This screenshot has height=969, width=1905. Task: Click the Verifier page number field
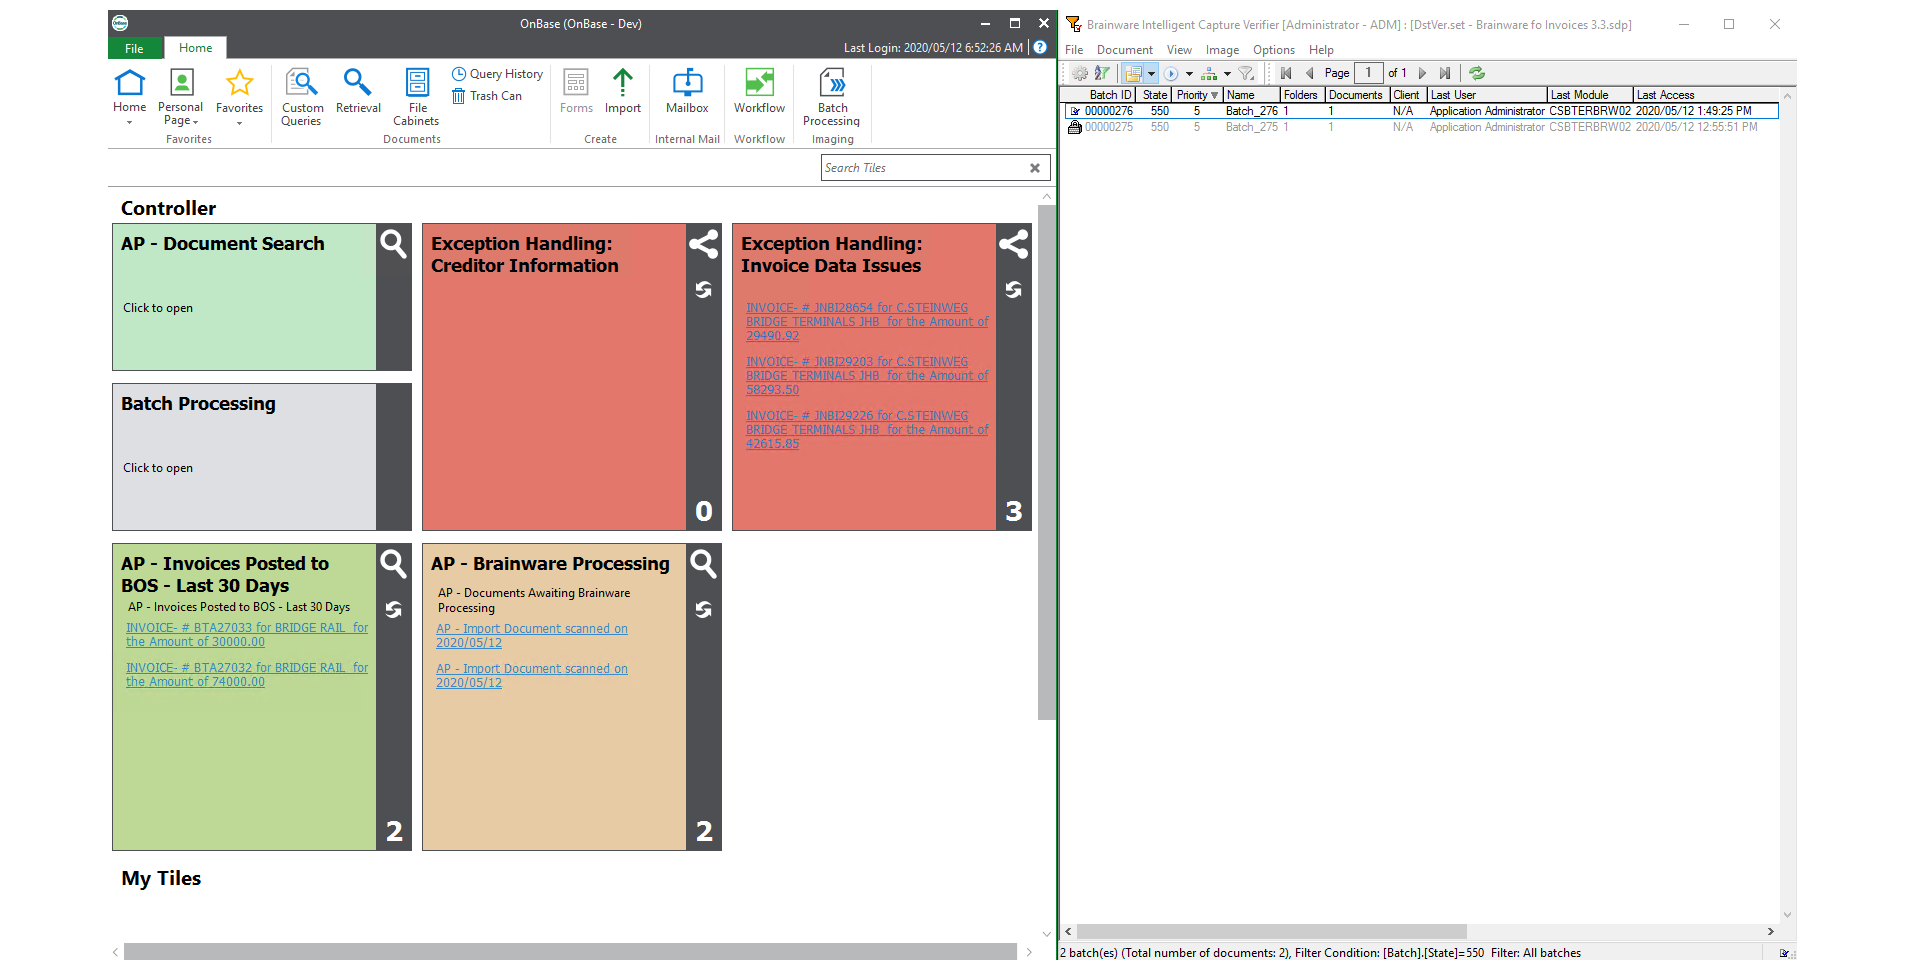(1369, 73)
